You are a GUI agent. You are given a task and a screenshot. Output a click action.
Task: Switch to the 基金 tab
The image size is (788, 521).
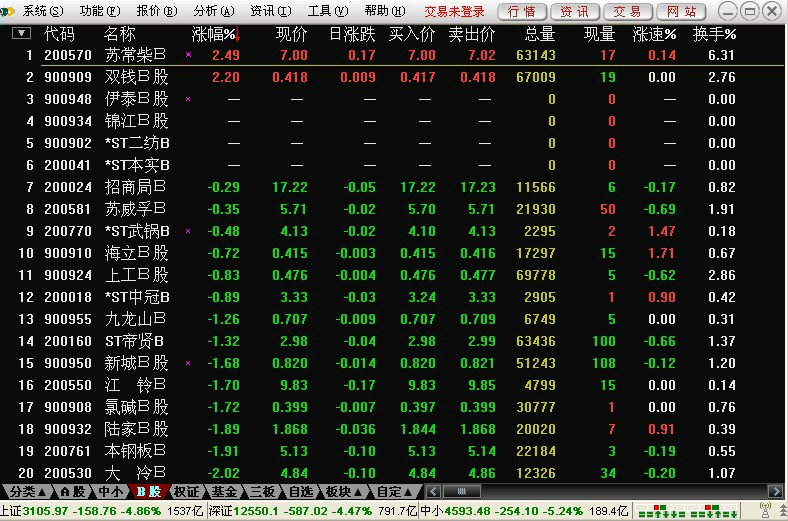[224, 492]
